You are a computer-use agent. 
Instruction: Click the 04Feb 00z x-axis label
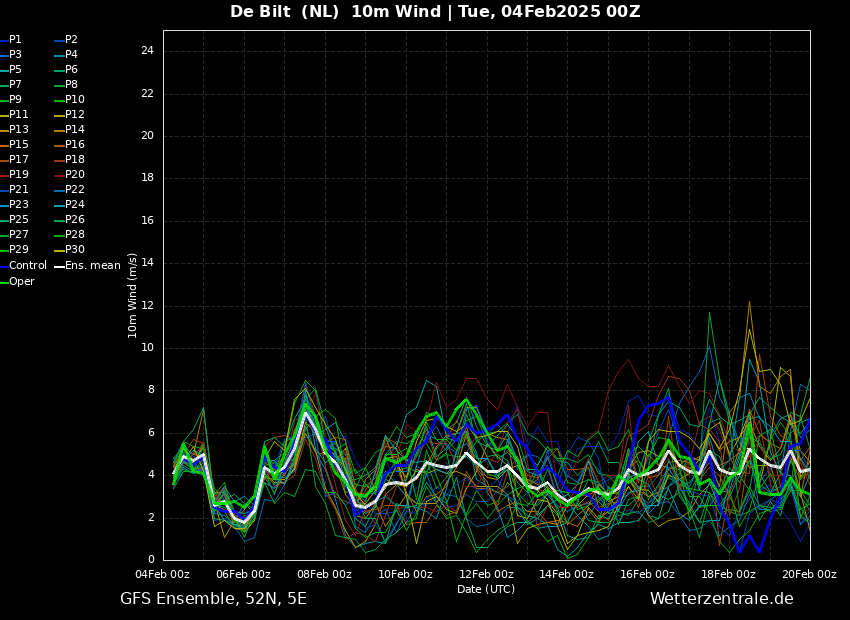pyautogui.click(x=162, y=574)
